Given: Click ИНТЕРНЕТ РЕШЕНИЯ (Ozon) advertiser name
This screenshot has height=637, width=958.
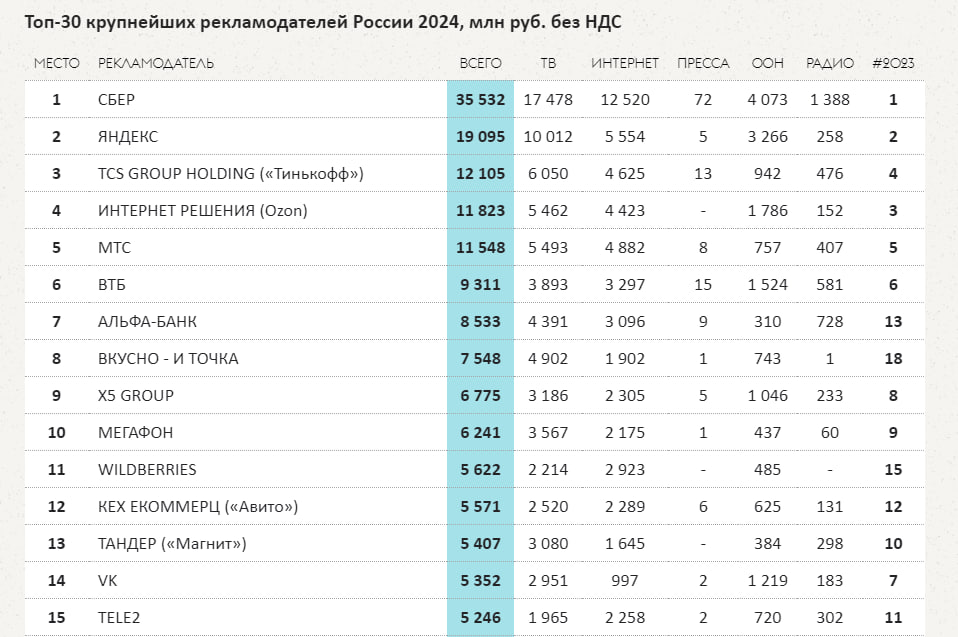Looking at the screenshot, I should [x=202, y=211].
